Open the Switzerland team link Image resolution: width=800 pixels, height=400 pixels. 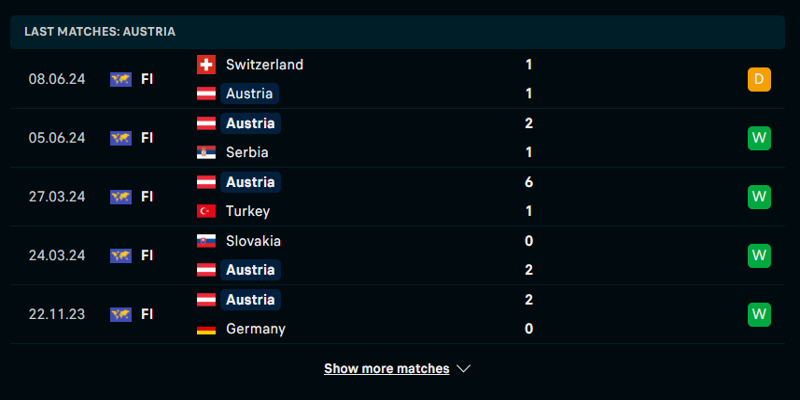(x=264, y=64)
